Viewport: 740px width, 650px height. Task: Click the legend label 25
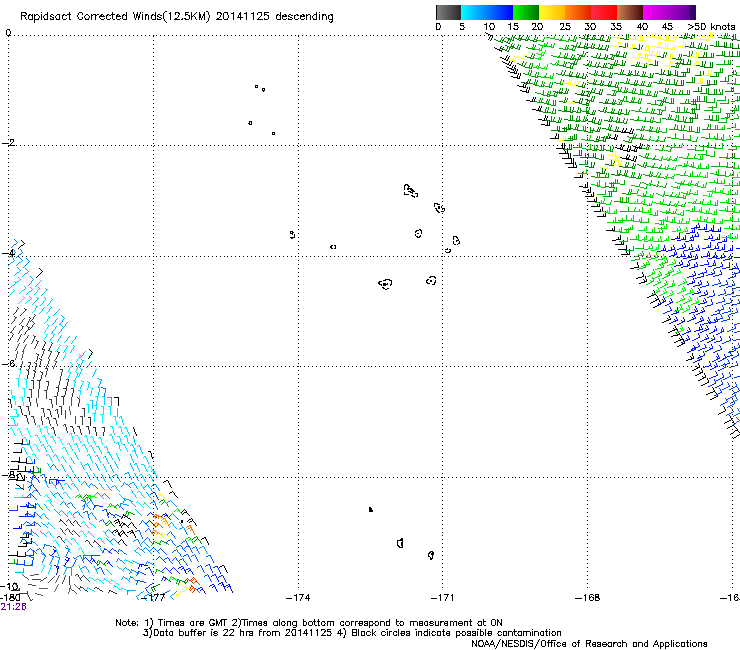click(565, 26)
